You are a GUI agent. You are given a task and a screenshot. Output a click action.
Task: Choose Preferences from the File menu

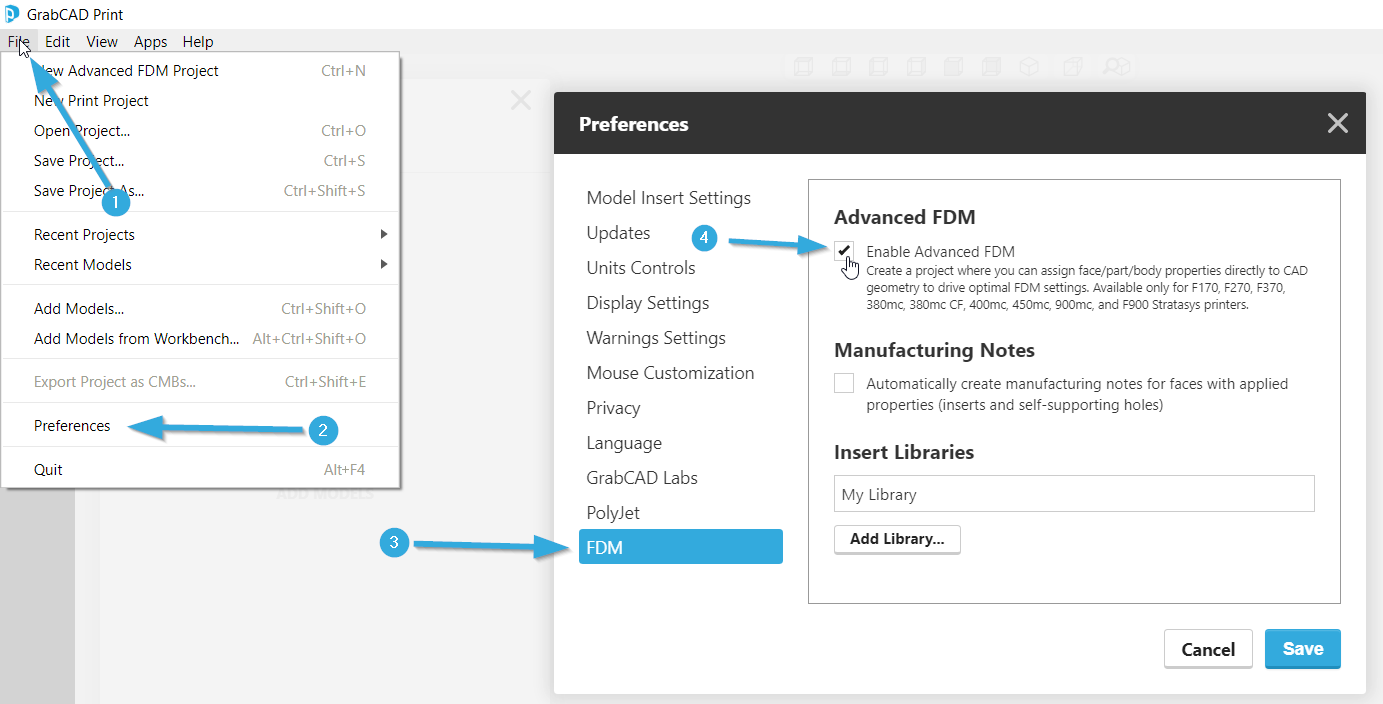(72, 426)
